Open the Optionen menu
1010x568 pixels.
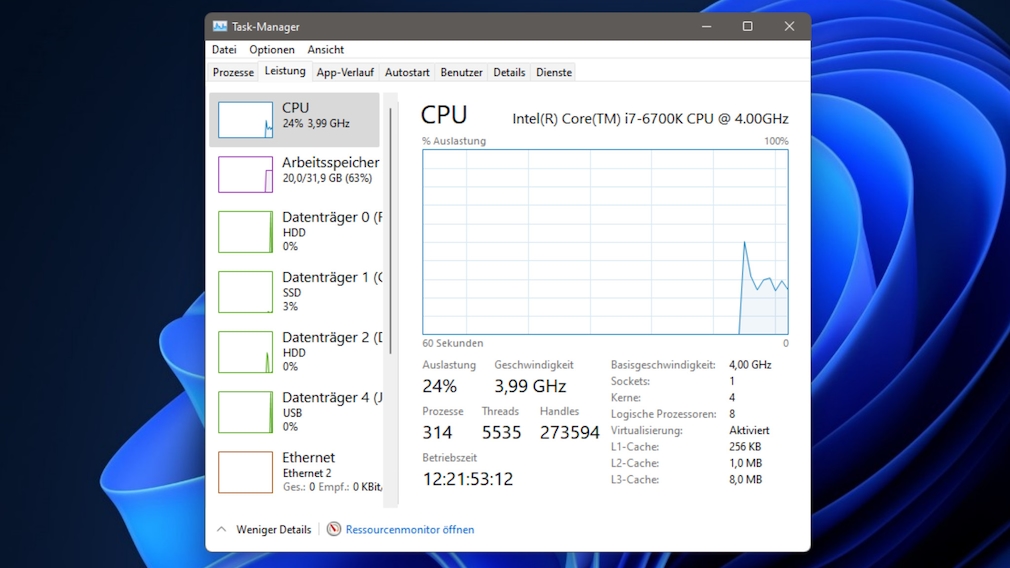(x=272, y=50)
